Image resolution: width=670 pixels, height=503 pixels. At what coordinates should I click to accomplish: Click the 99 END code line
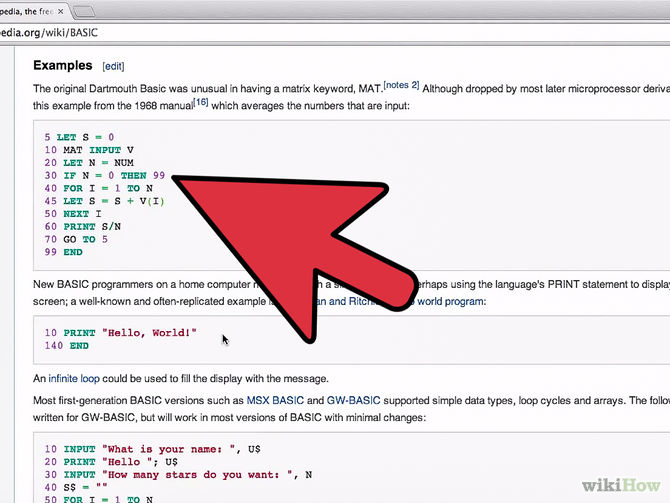point(63,253)
